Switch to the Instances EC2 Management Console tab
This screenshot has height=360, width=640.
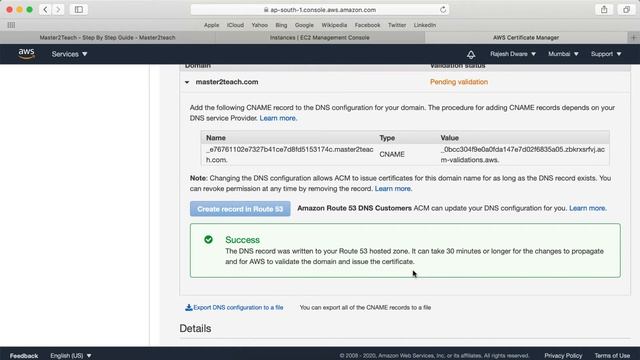click(x=320, y=38)
